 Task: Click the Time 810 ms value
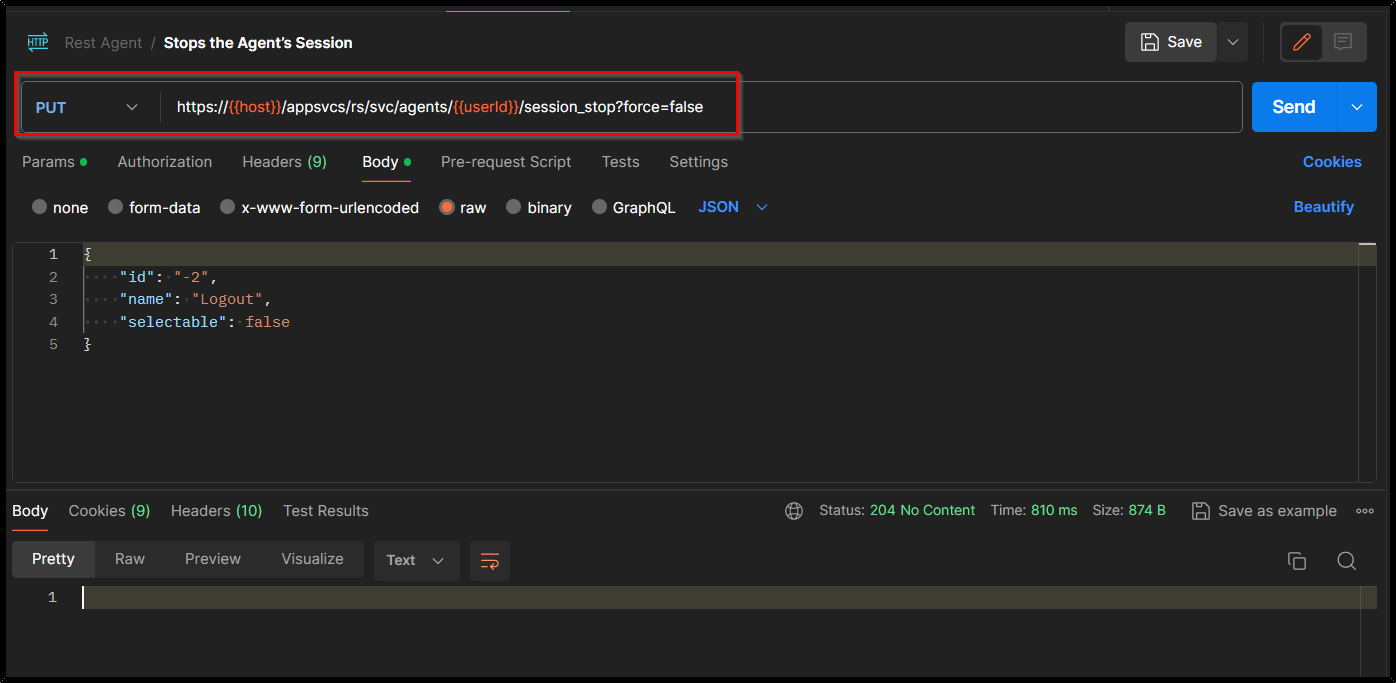pos(1054,510)
